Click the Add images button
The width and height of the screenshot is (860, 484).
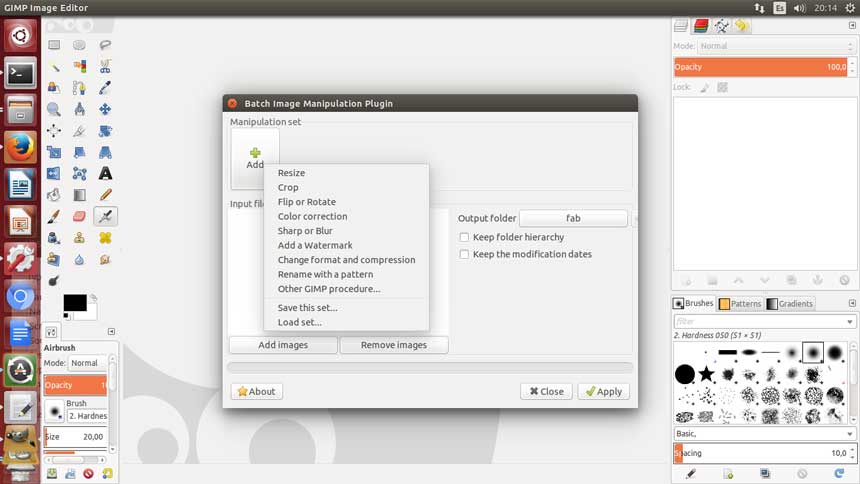click(283, 345)
